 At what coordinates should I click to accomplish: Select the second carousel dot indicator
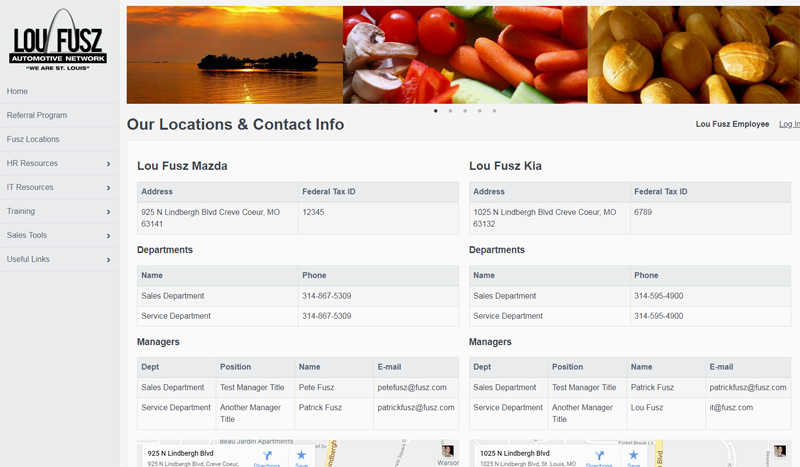click(x=451, y=111)
